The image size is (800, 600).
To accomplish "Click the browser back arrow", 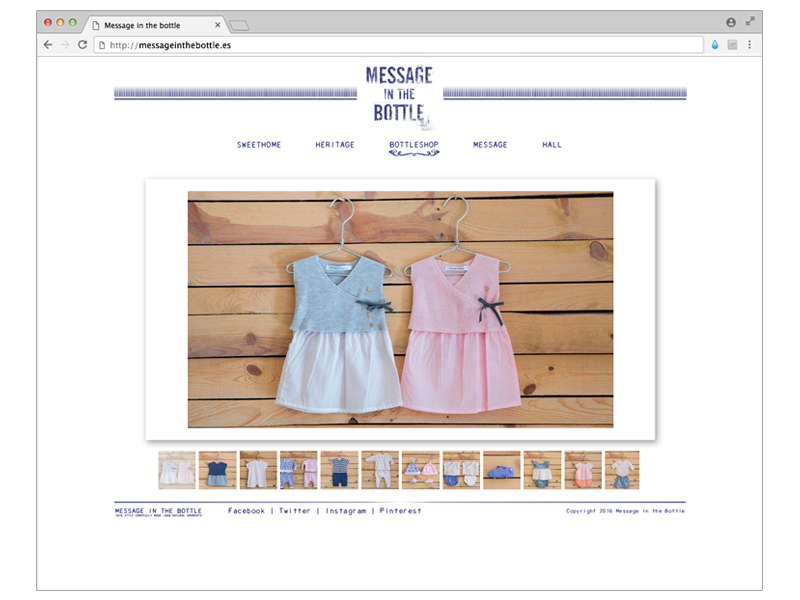I will coord(48,45).
